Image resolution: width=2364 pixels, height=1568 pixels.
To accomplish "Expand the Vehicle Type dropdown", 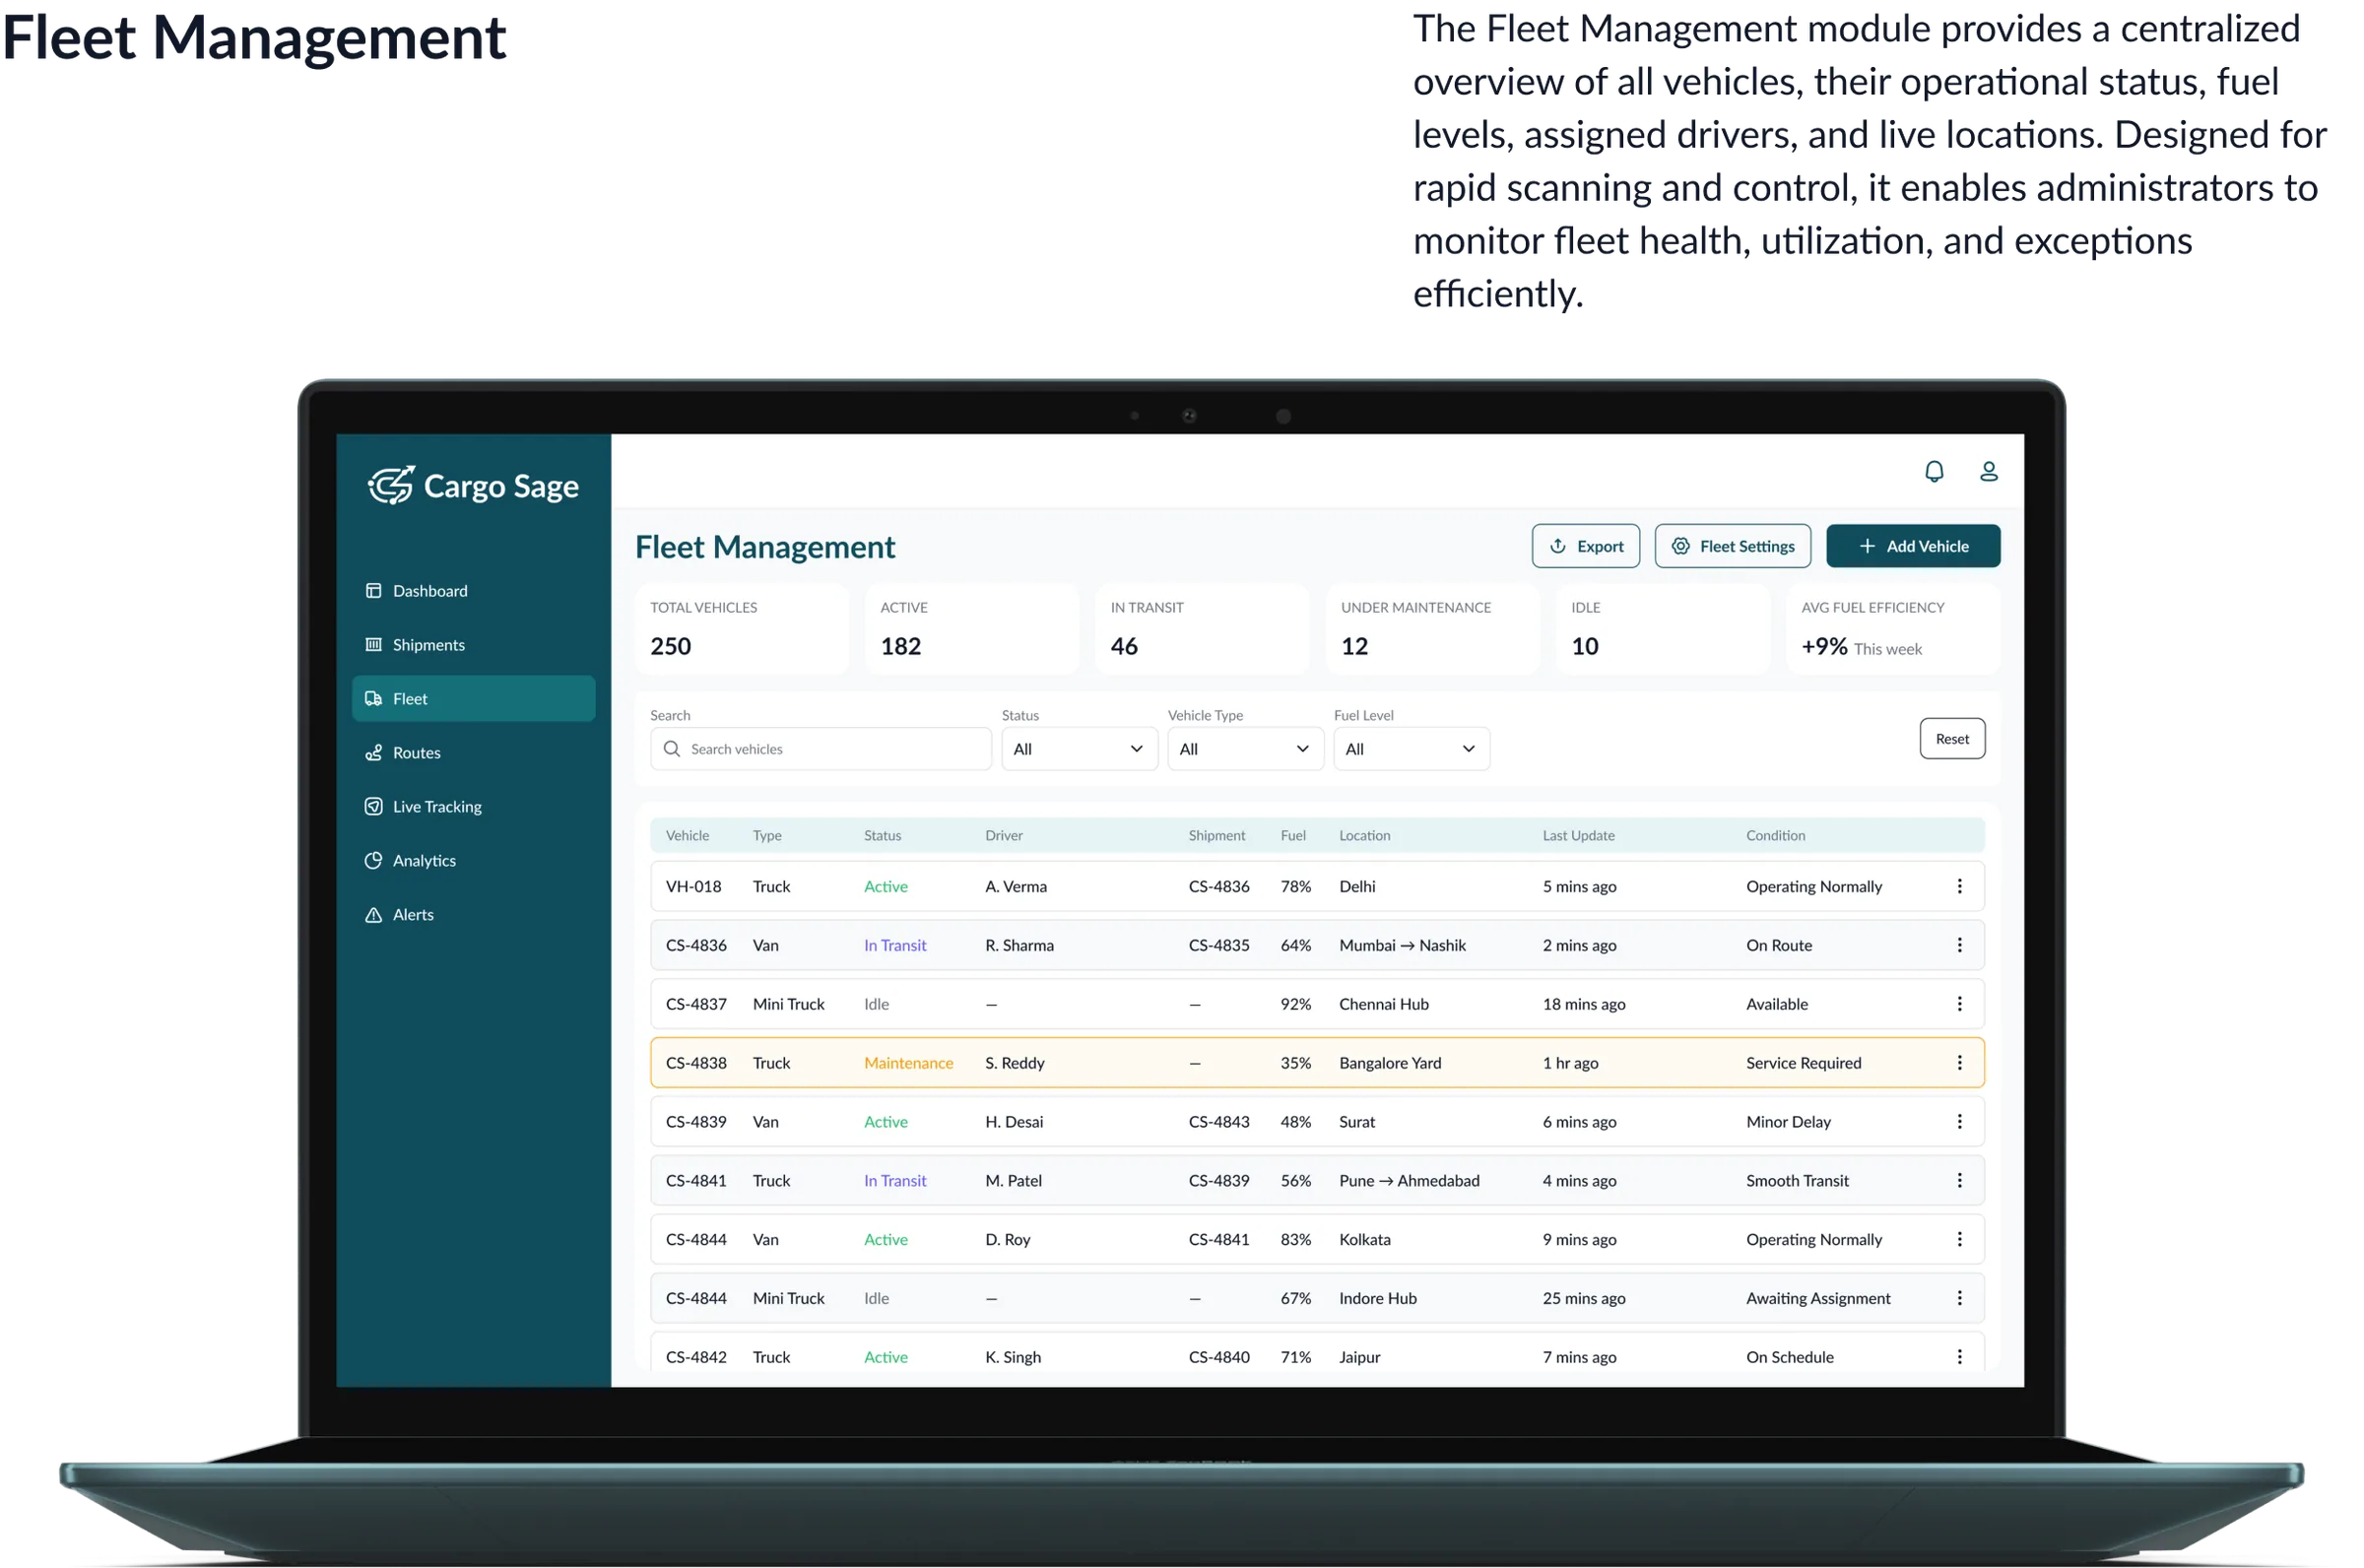I will 1244,748.
